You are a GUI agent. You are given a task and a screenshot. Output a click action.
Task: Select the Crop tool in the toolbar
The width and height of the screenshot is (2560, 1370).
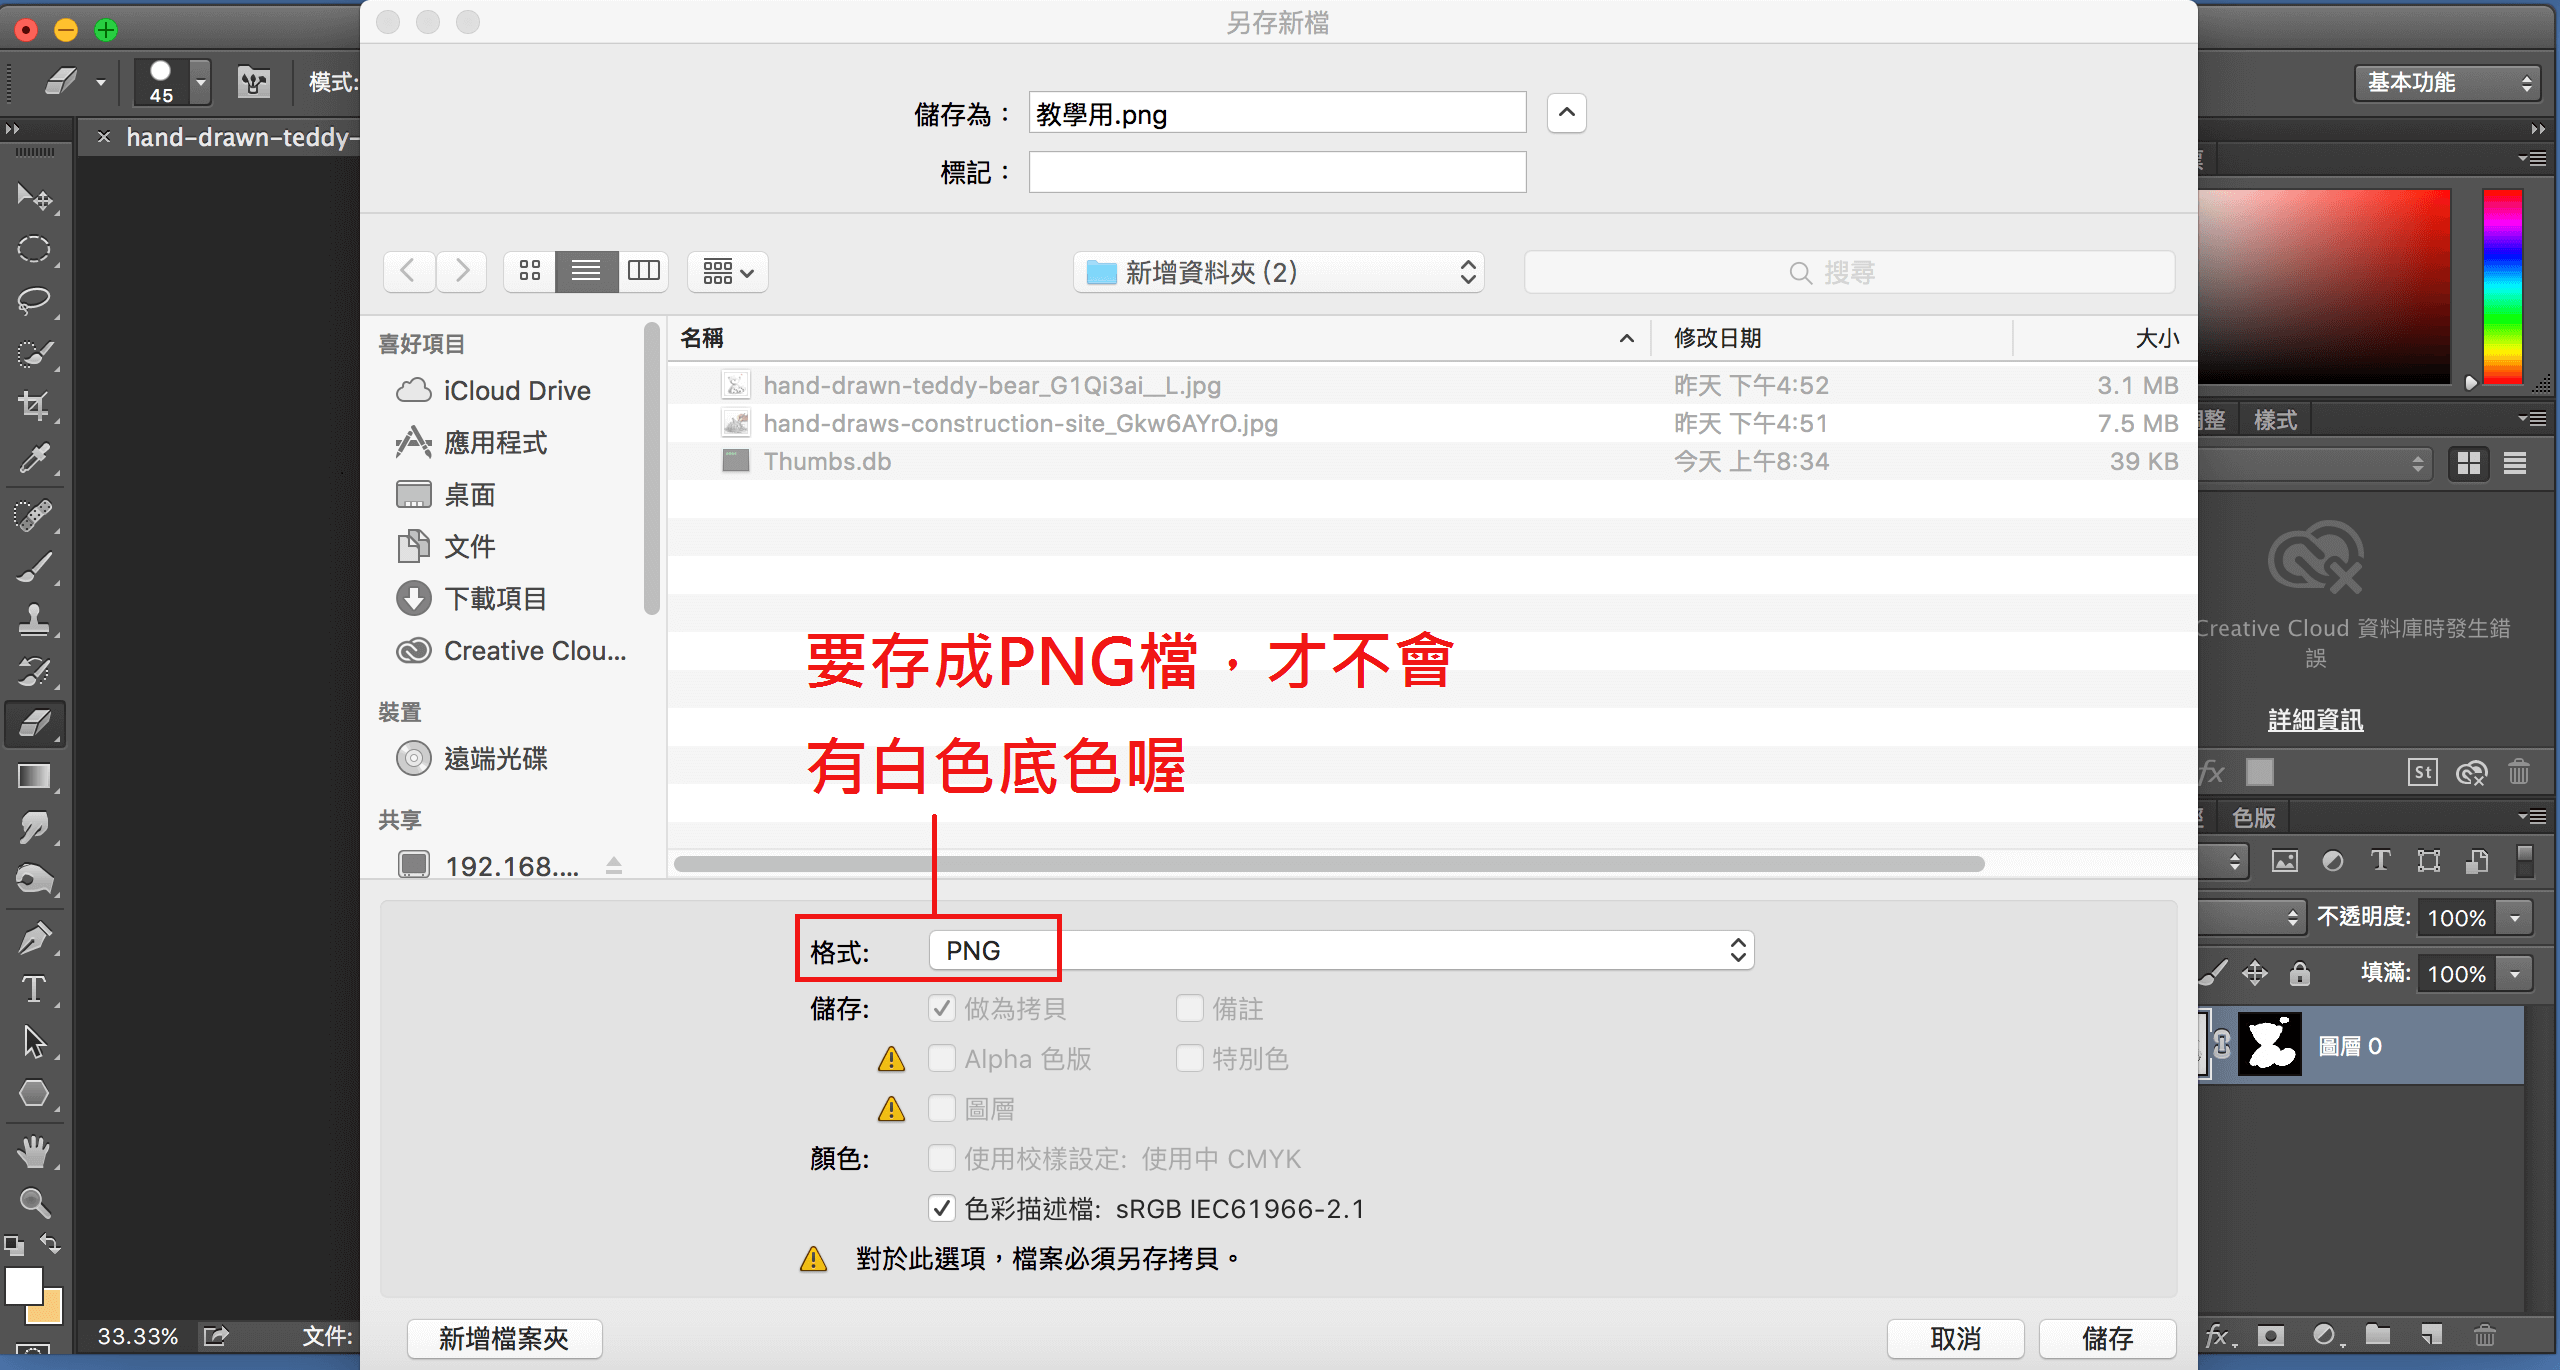click(34, 405)
